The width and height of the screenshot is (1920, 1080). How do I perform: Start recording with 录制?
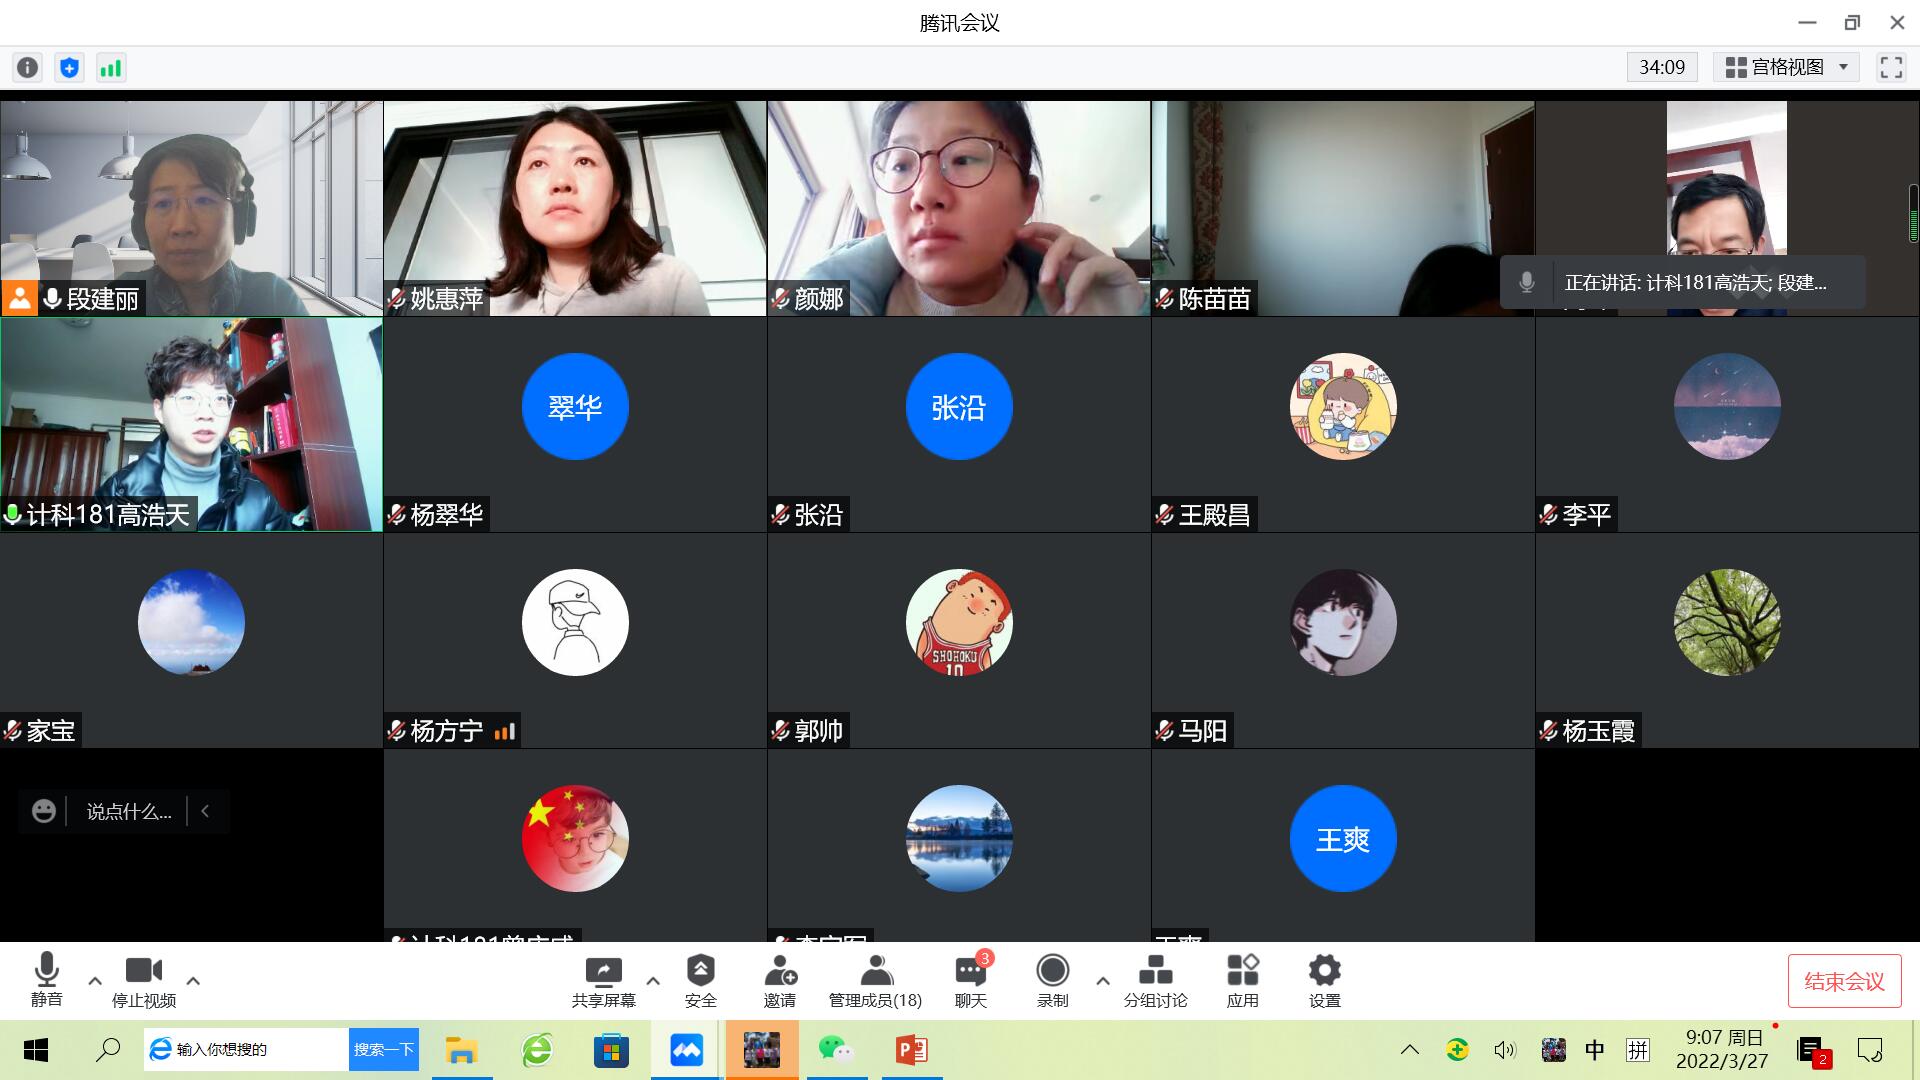pos(1052,980)
